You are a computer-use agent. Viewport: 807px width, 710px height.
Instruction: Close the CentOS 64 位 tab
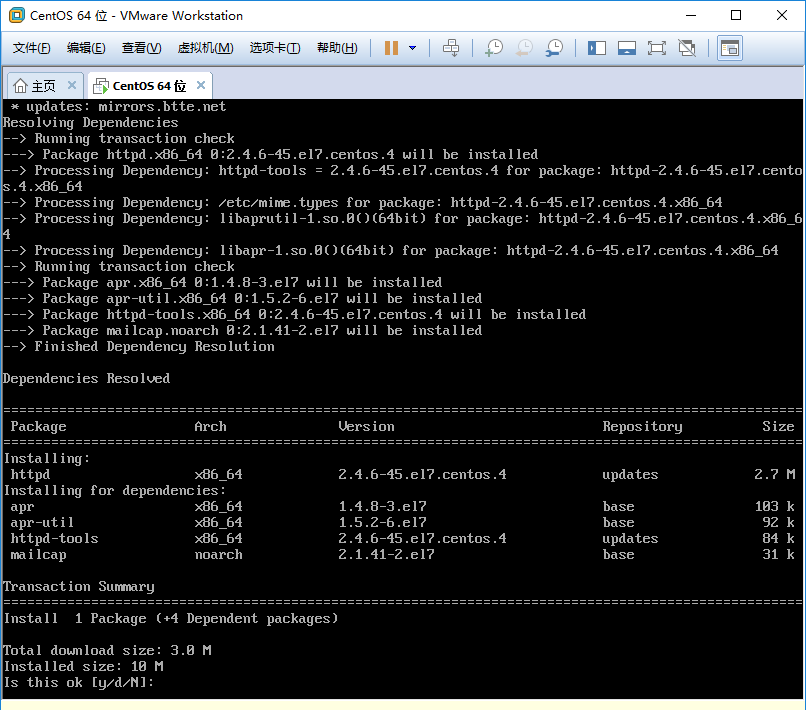click(201, 85)
